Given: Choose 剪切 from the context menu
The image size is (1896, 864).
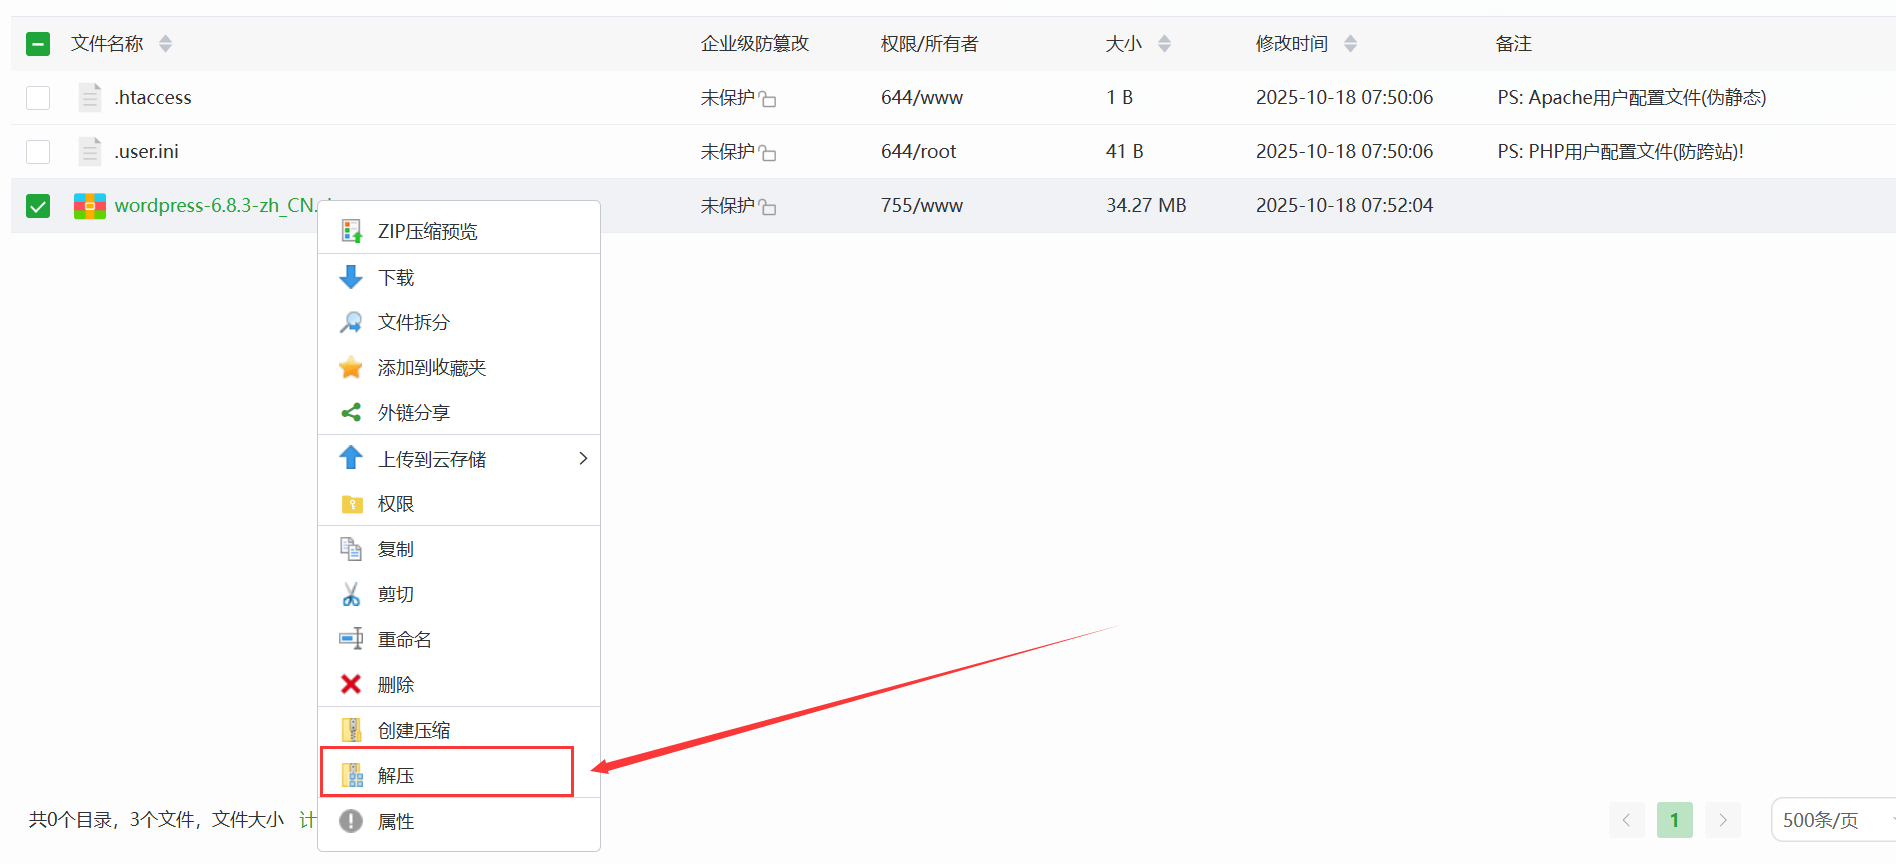Looking at the screenshot, I should coord(459,594).
